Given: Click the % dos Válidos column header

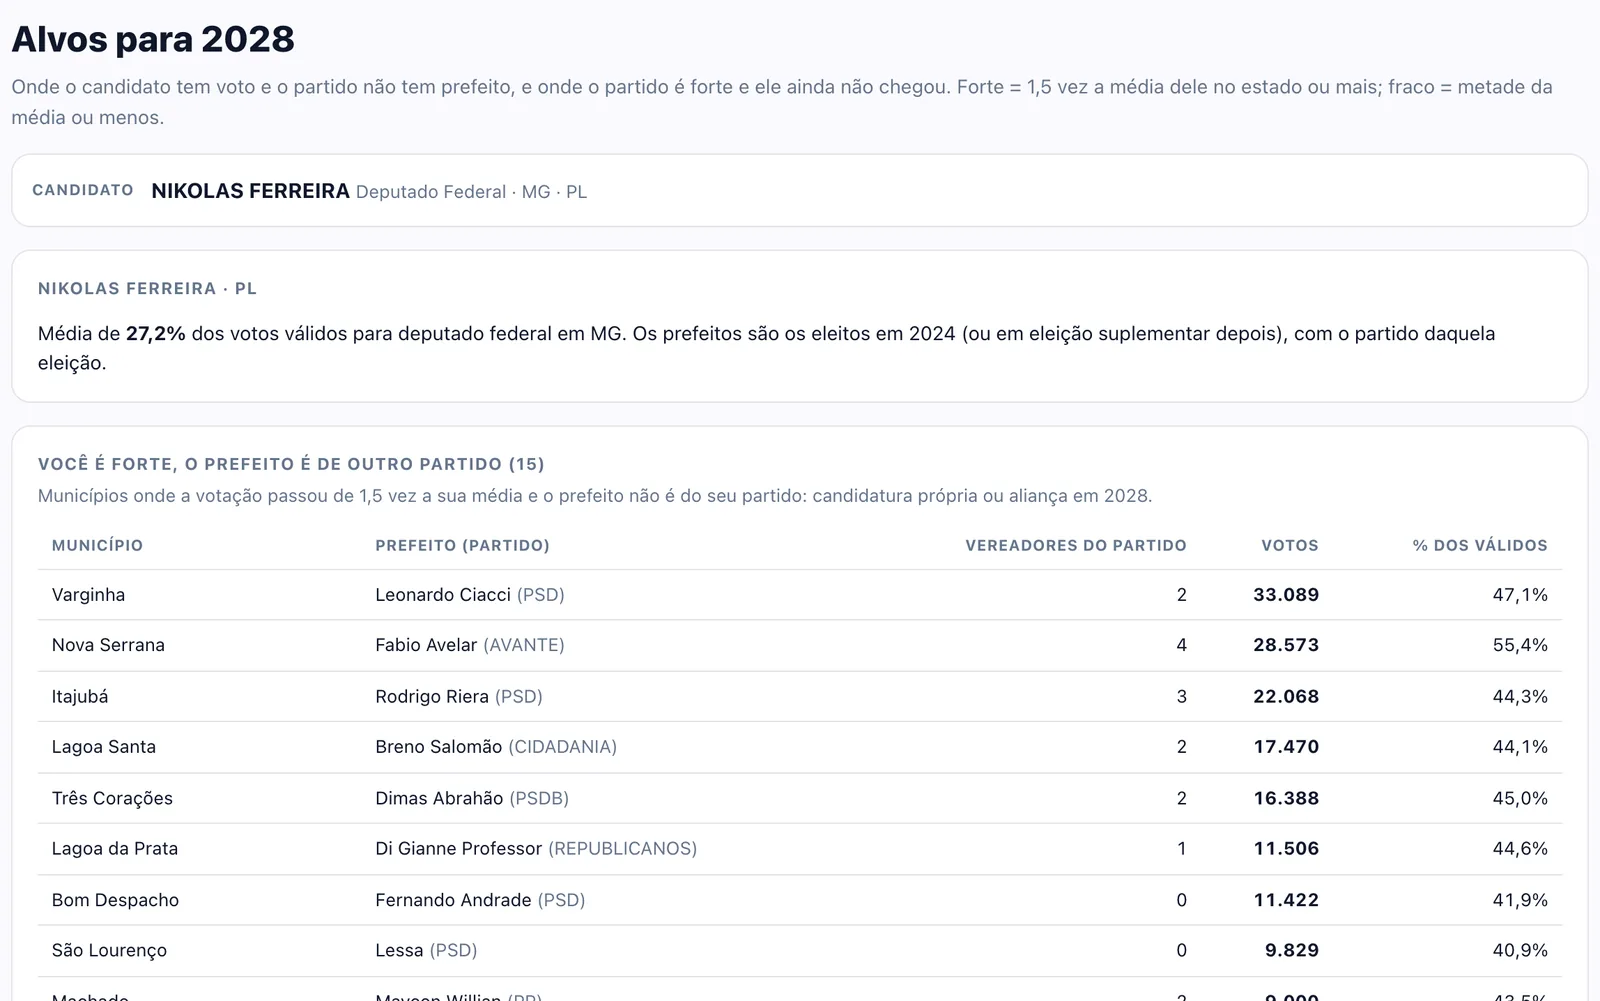Looking at the screenshot, I should pyautogui.click(x=1480, y=545).
